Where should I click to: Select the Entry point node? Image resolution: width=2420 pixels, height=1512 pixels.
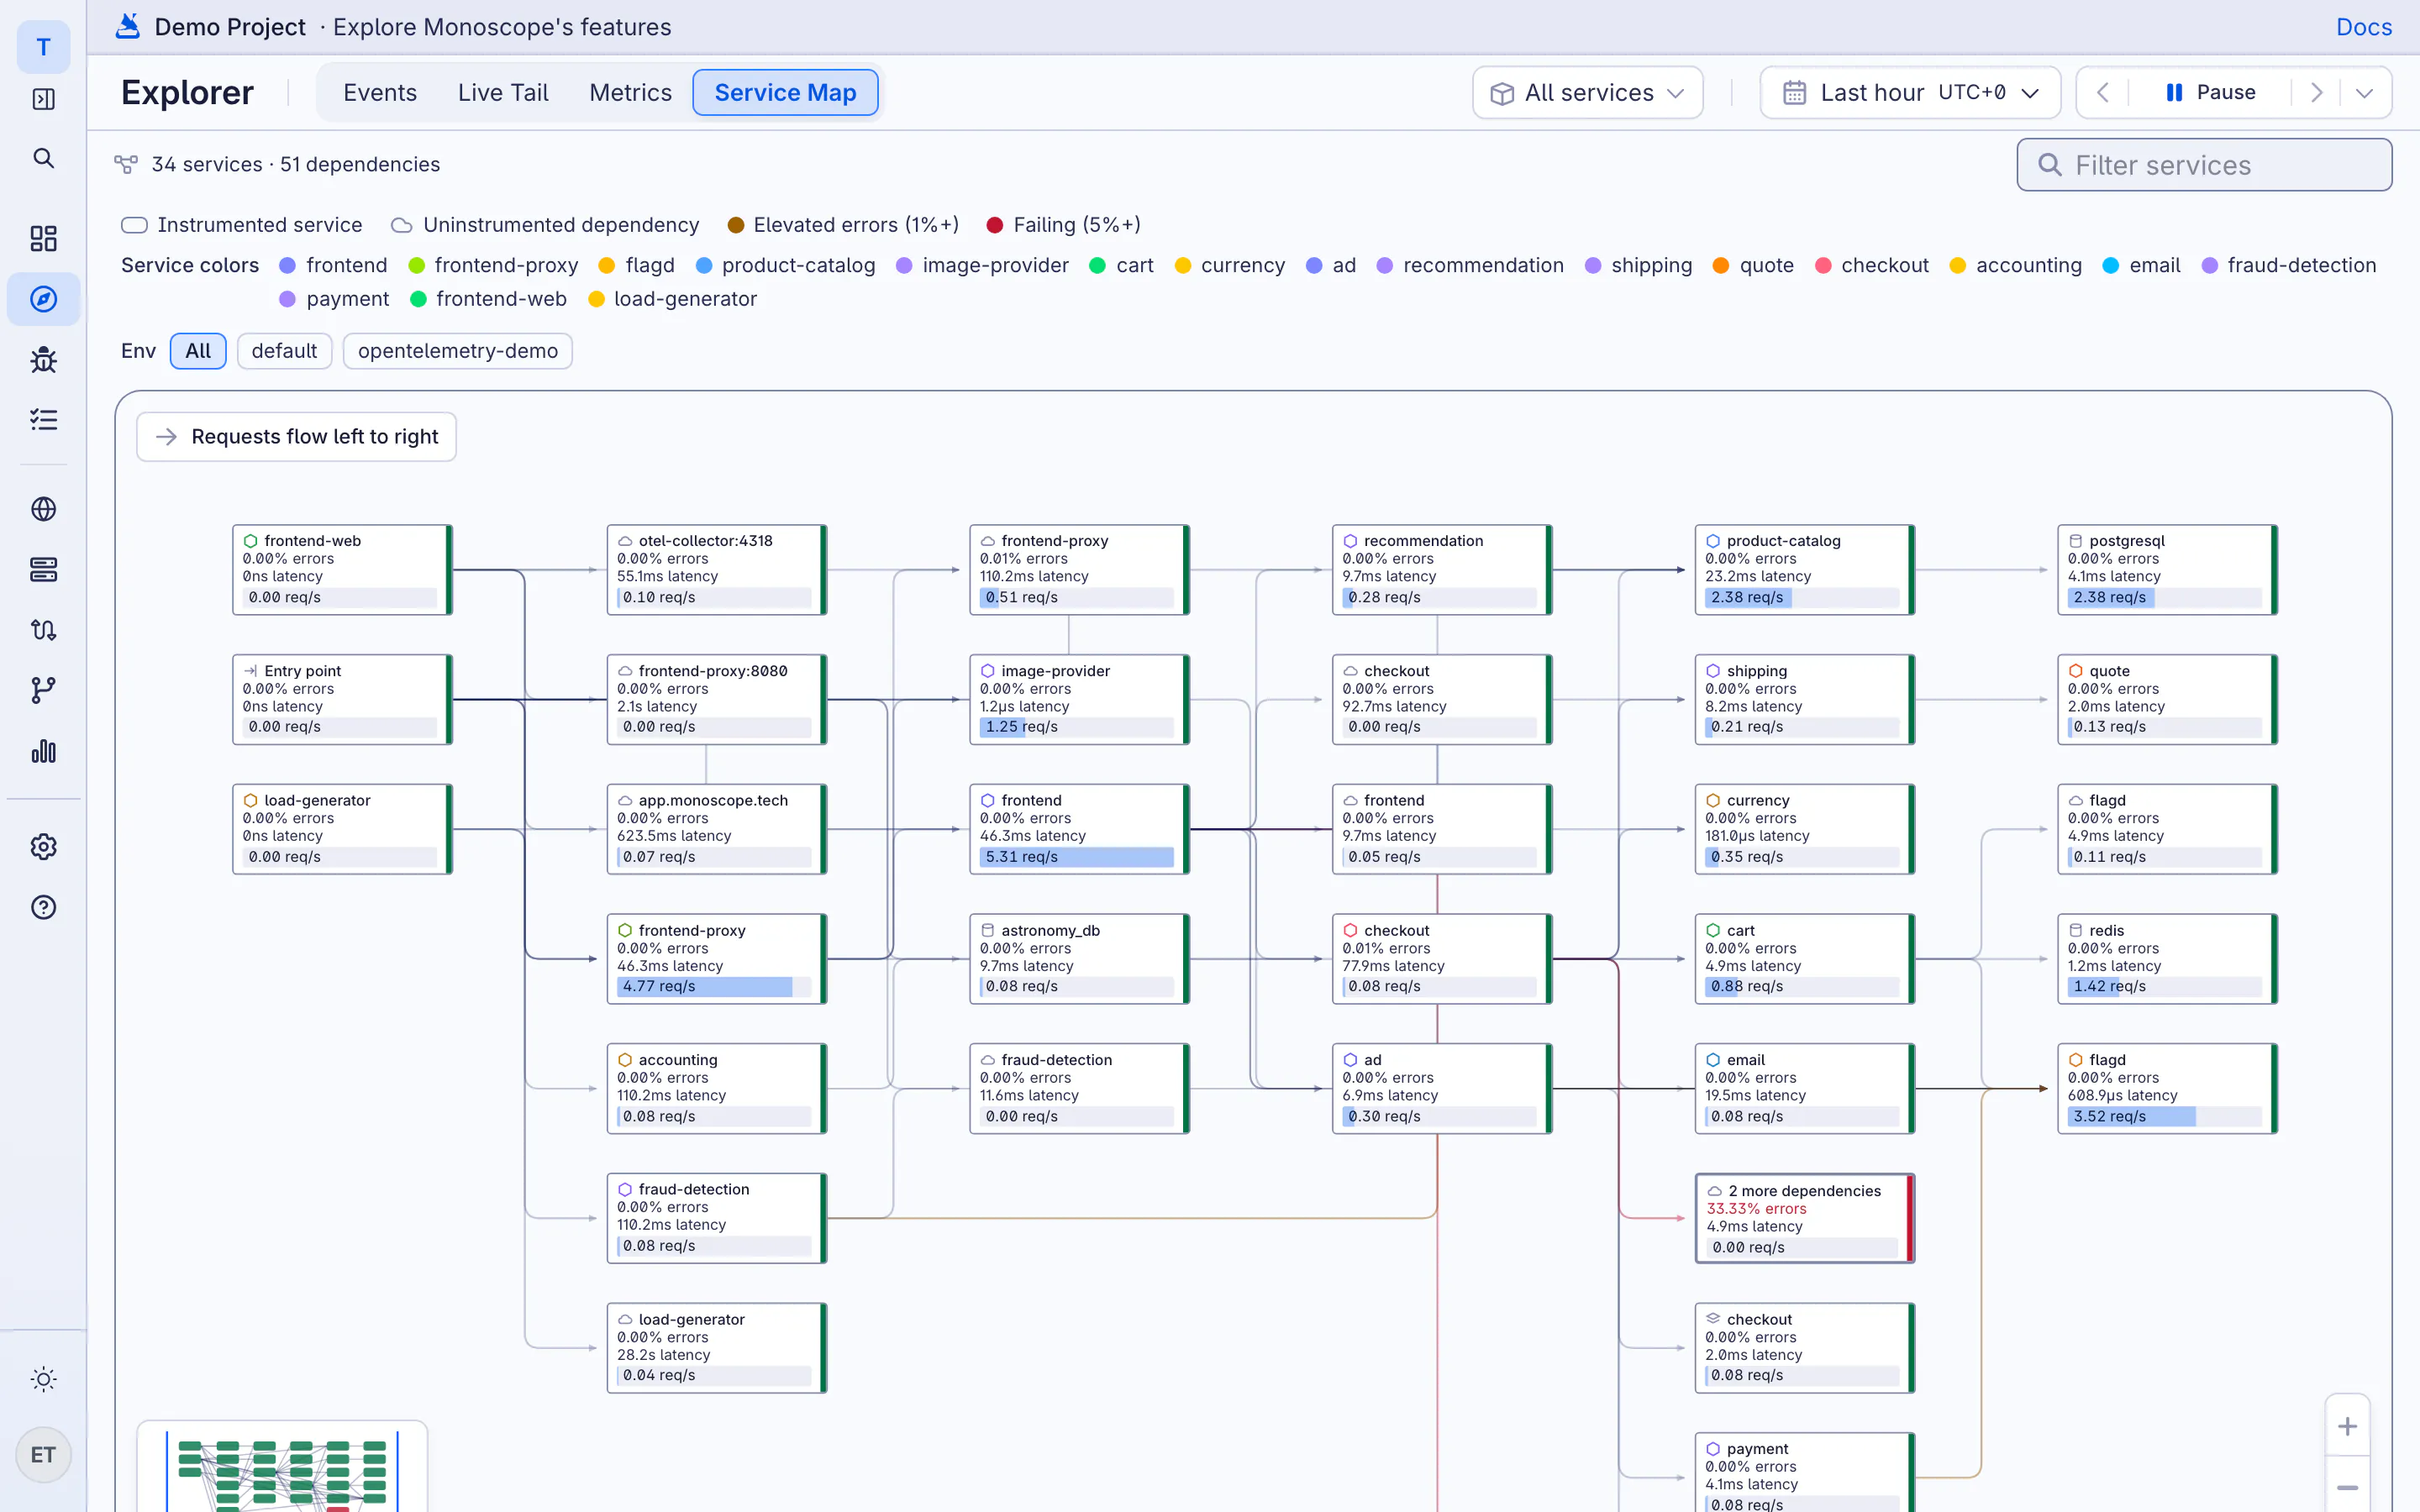[x=342, y=699]
